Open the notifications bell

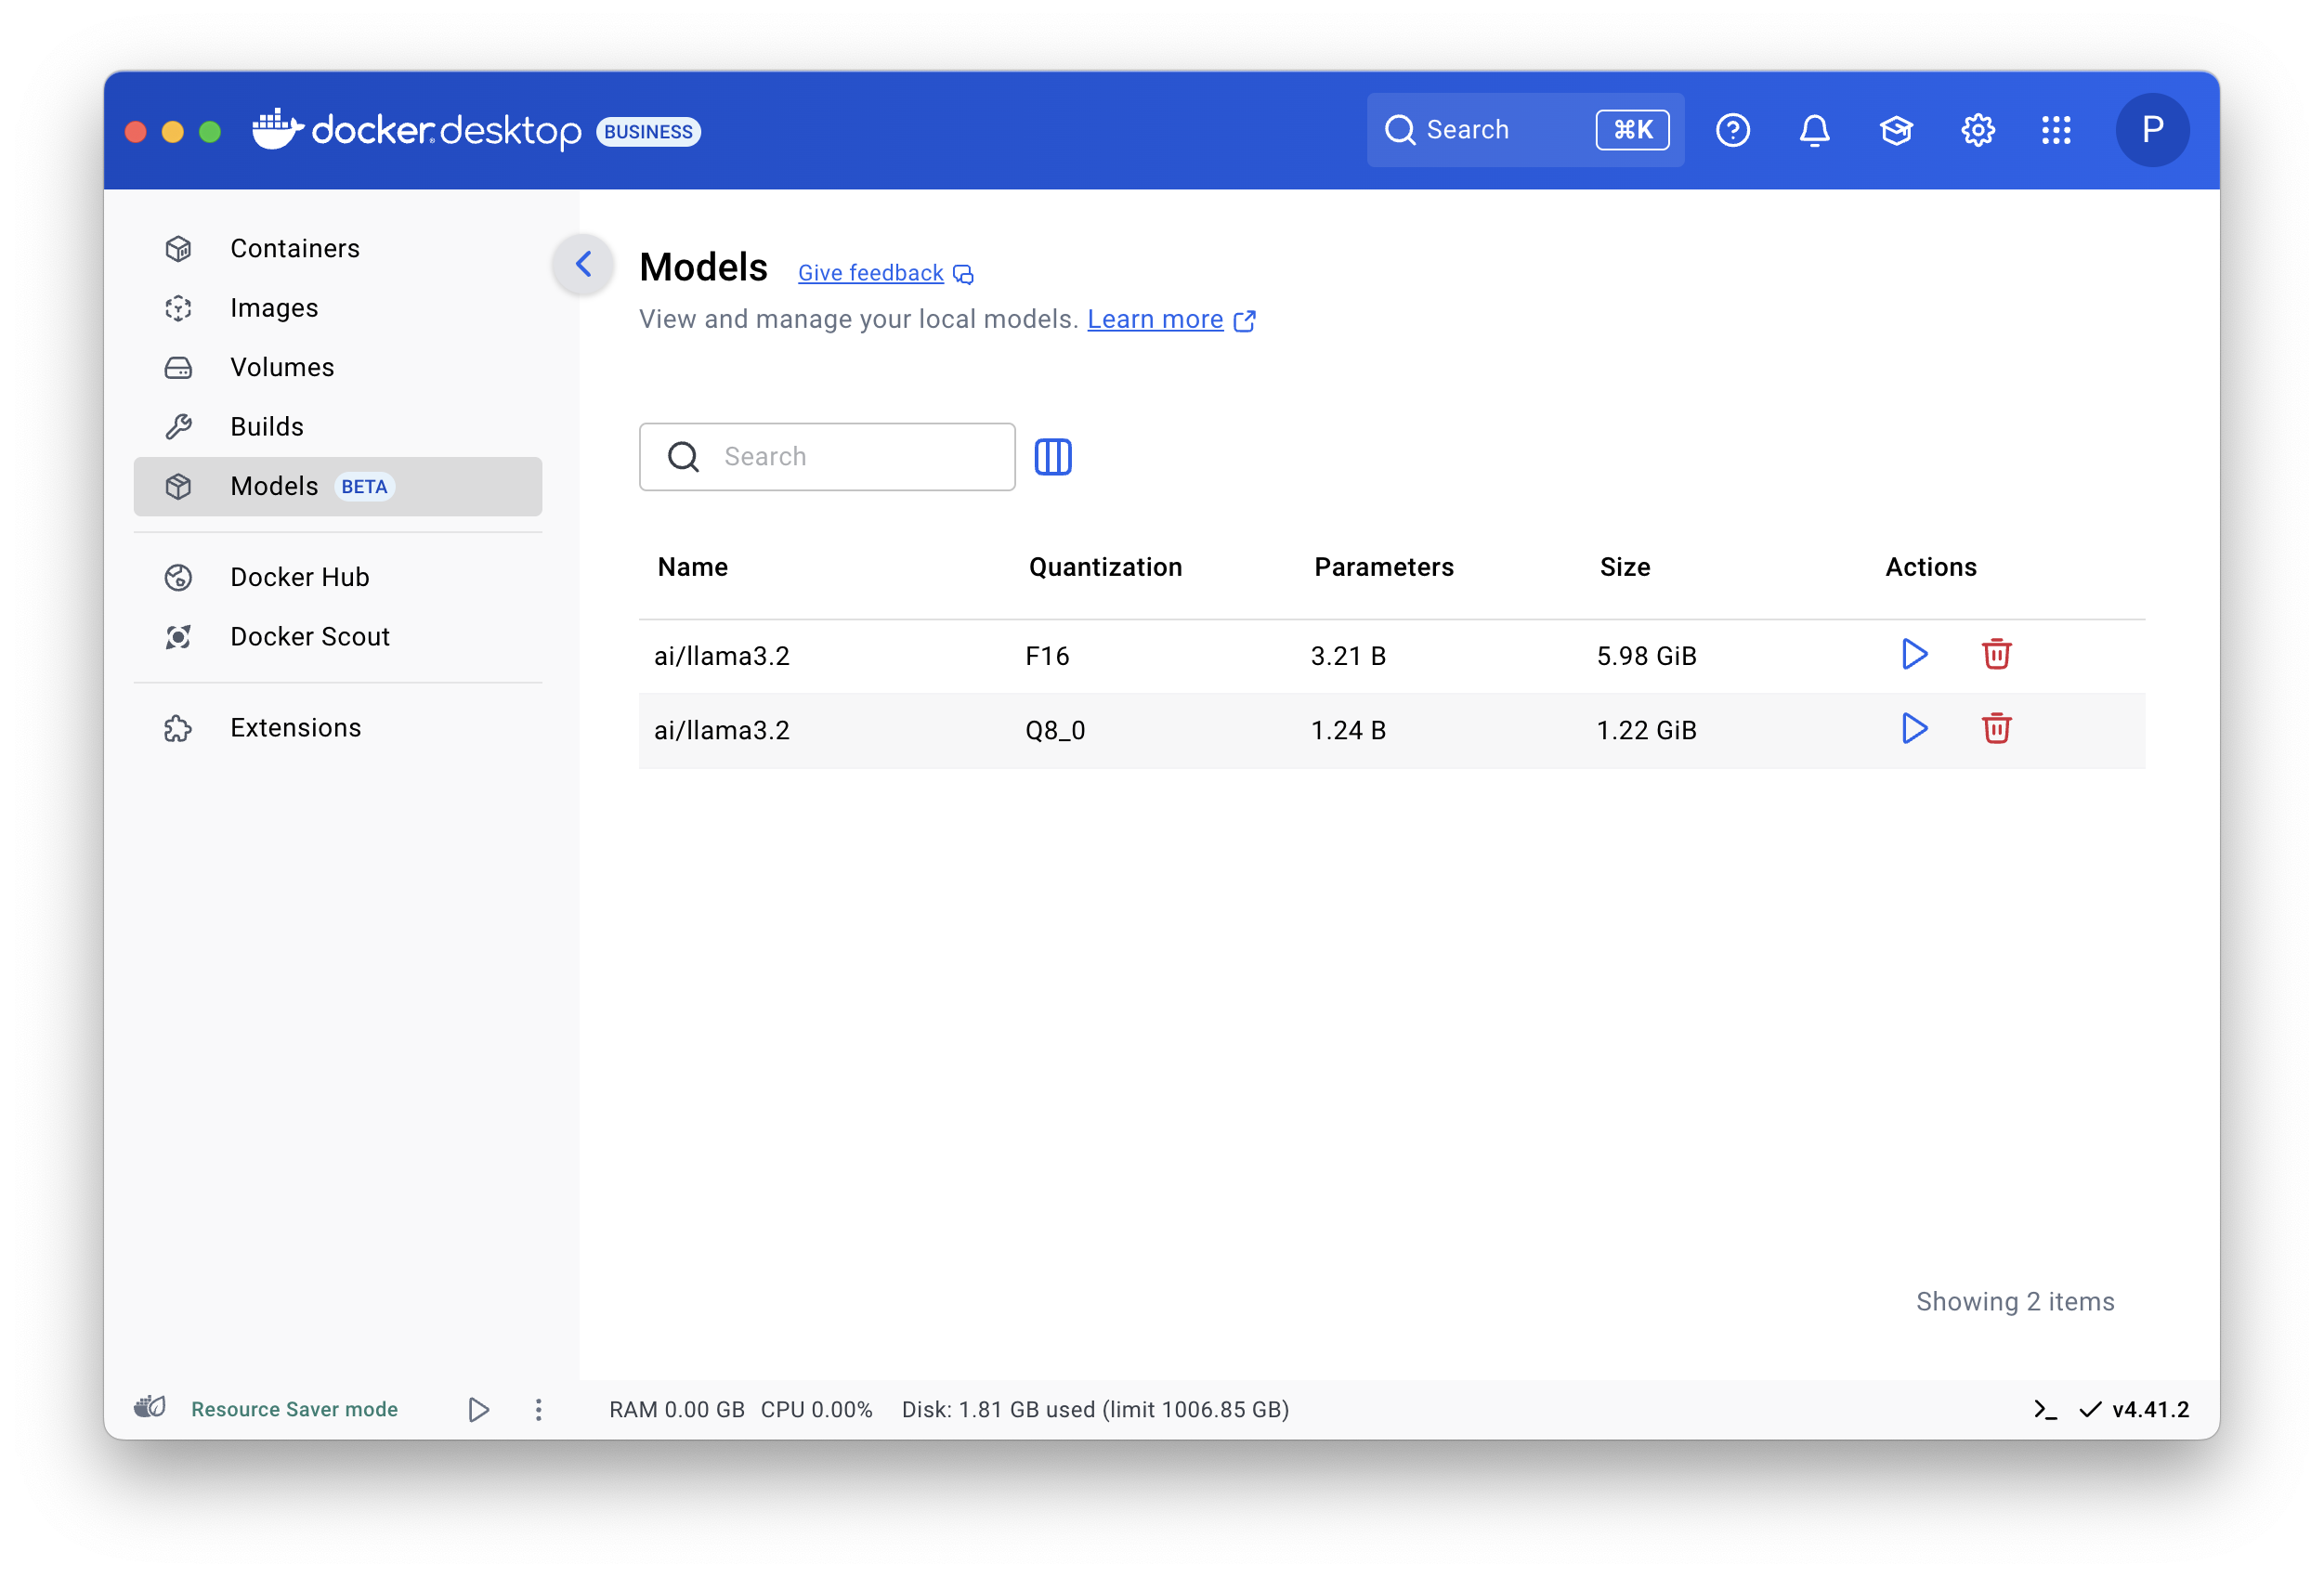point(1814,130)
